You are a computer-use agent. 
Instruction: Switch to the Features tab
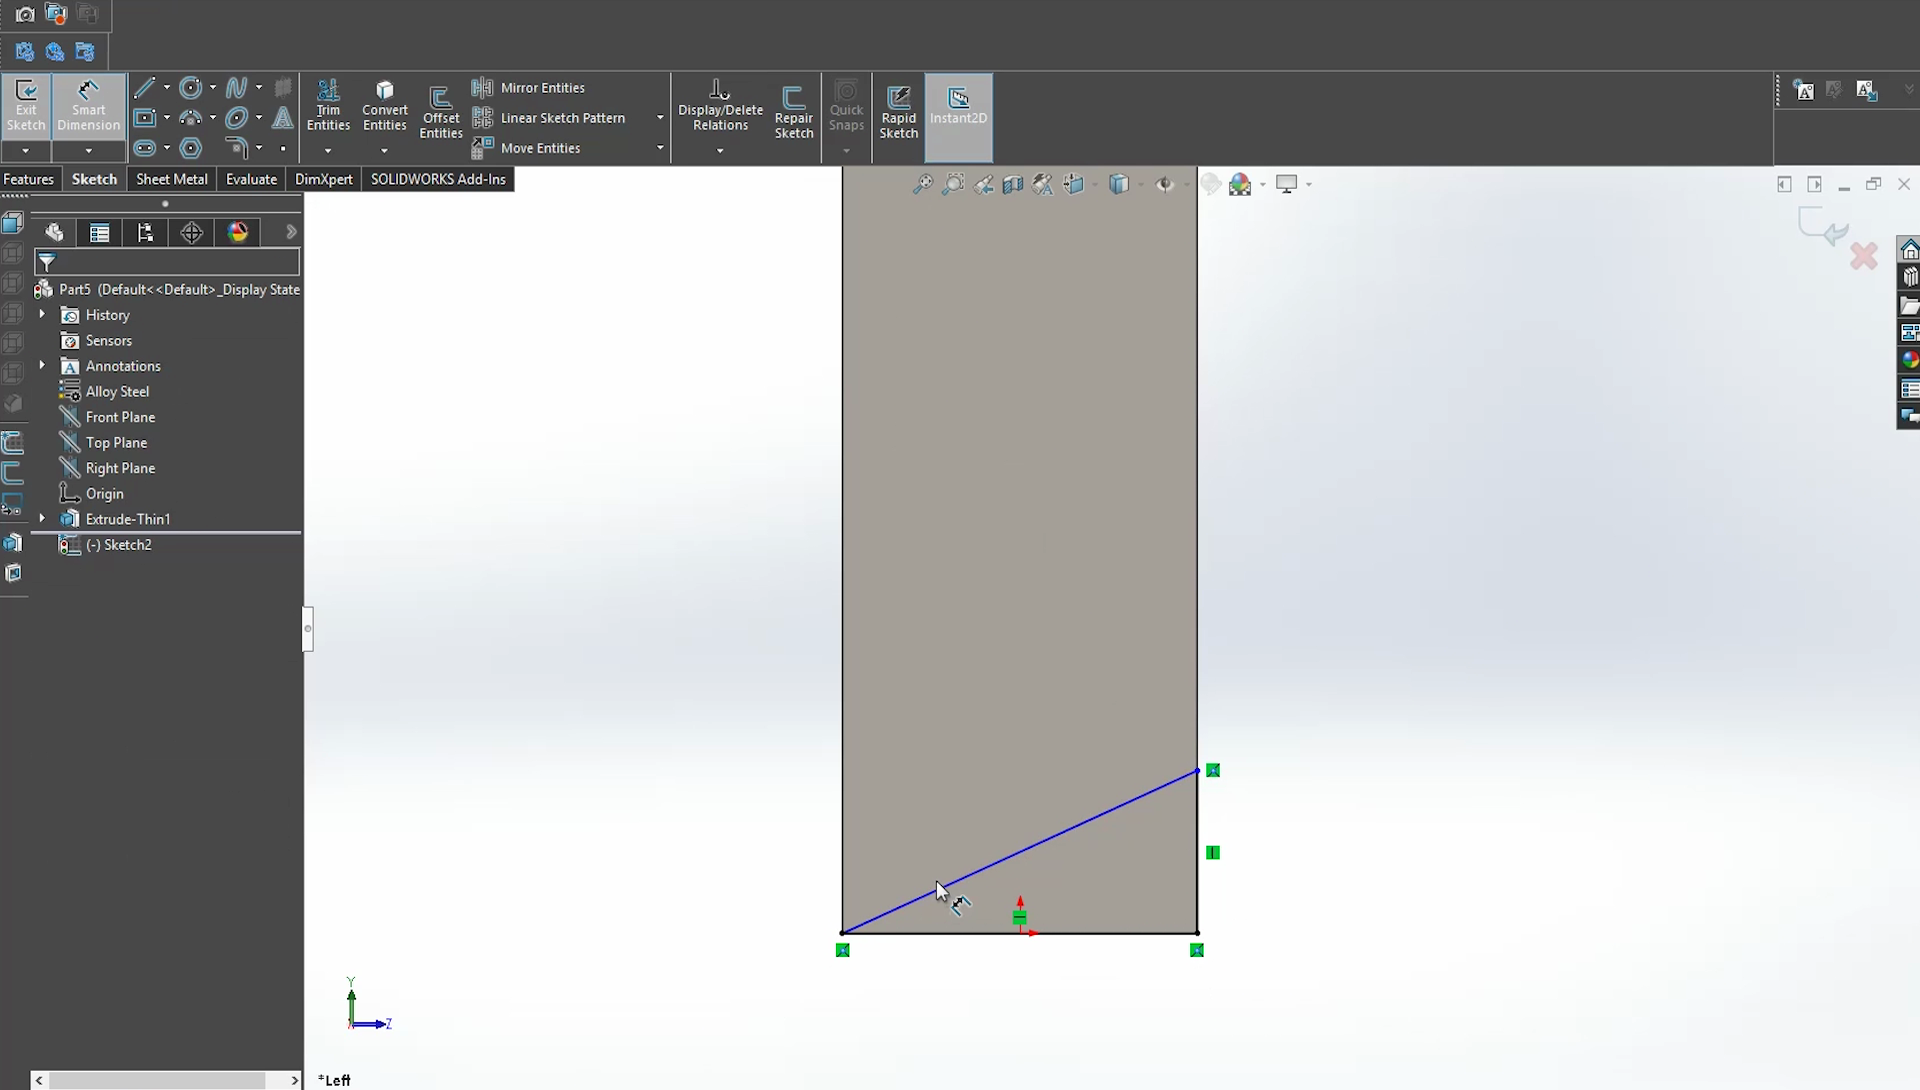click(x=29, y=179)
